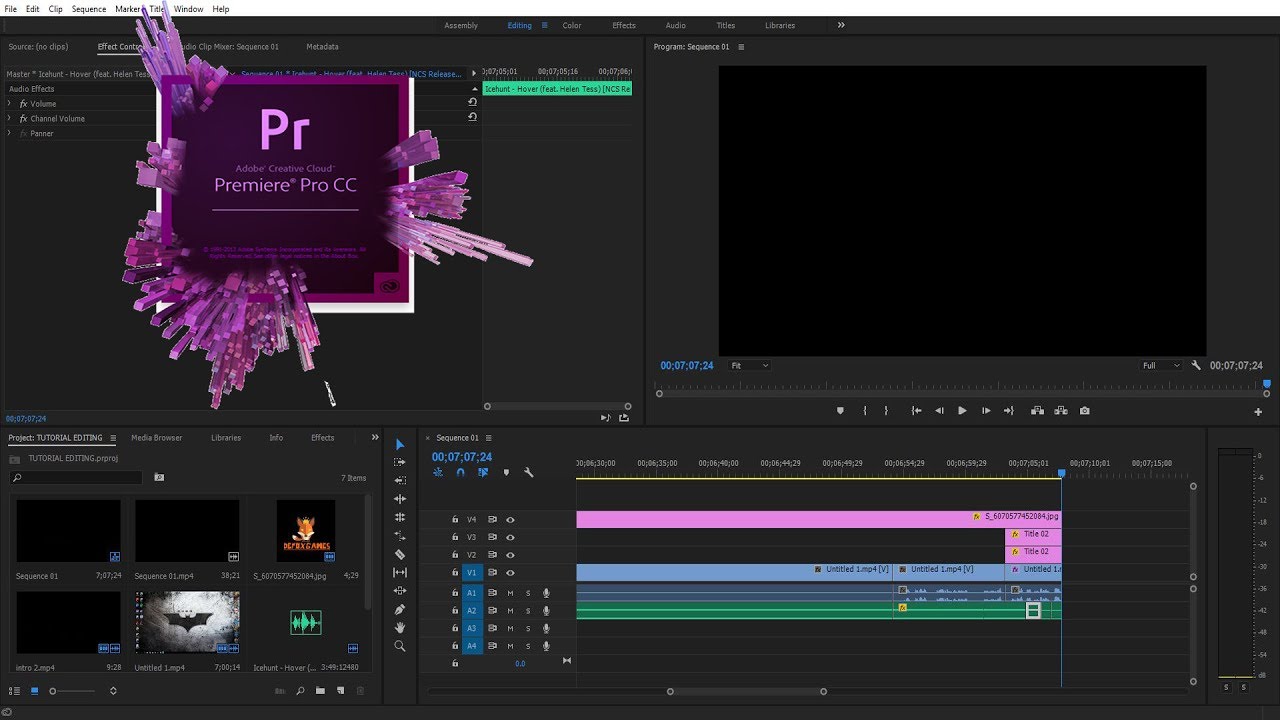Viewport: 1280px width, 720px height.
Task: Select Title 02 clip on V3
Action: click(x=1033, y=535)
